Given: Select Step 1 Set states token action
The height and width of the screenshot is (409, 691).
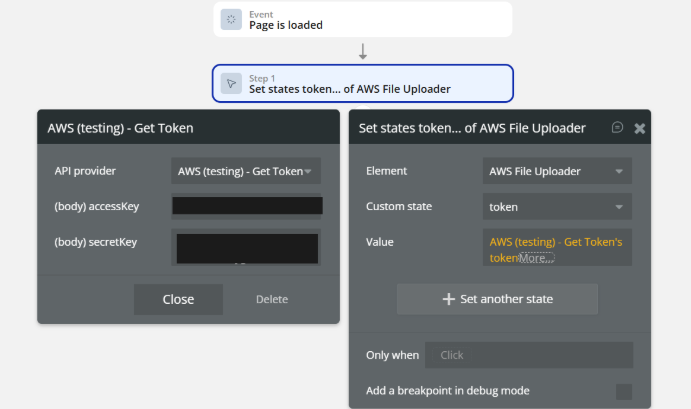Looking at the screenshot, I should pos(362,83).
